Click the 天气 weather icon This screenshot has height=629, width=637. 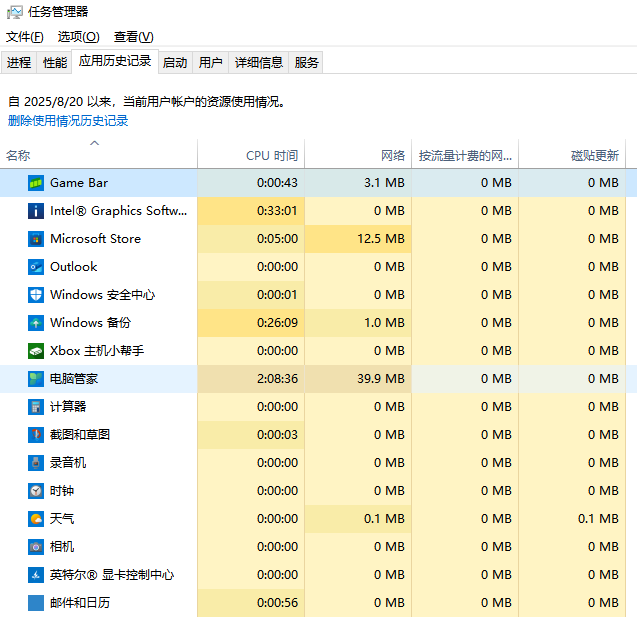(36, 519)
